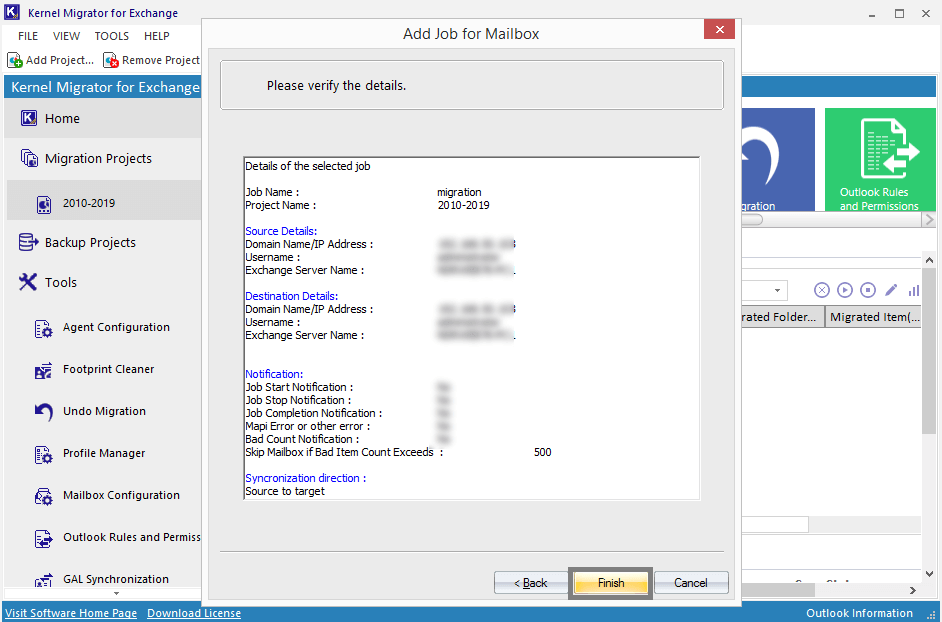Click the Backup Projects icon
The image size is (942, 622).
pos(28,242)
